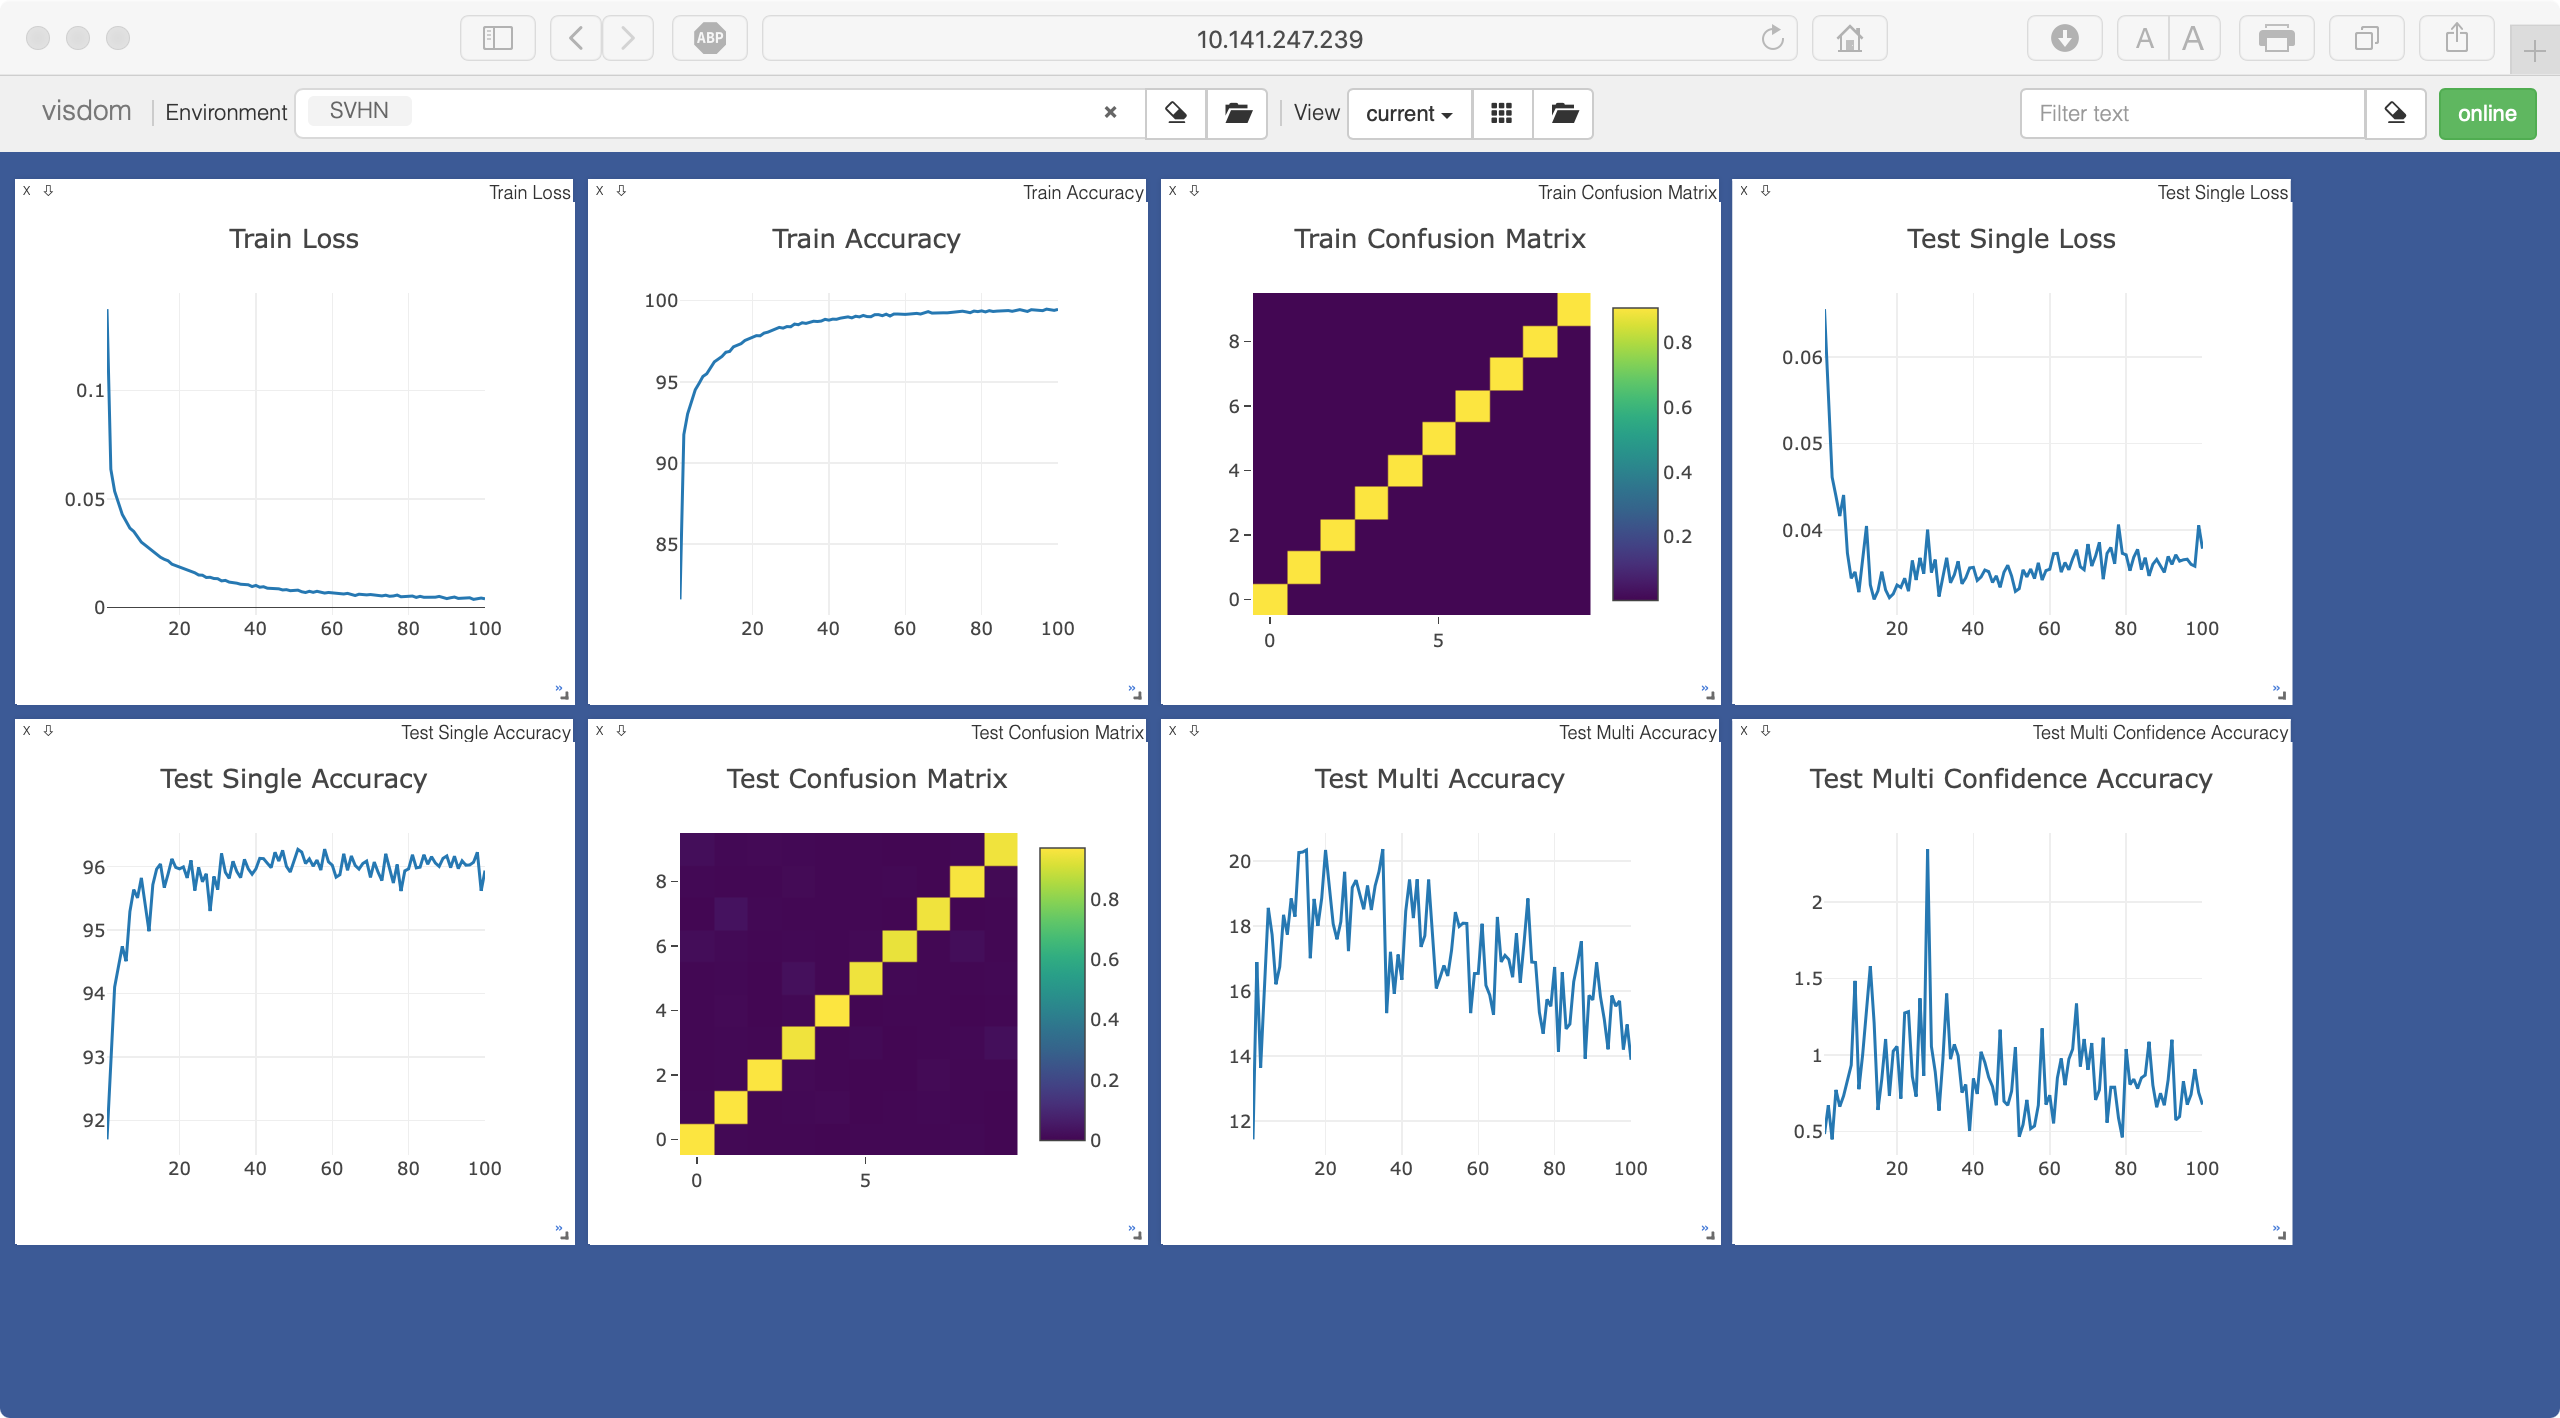Click the filter text eraser icon
This screenshot has height=1418, width=2560.
tap(2395, 113)
